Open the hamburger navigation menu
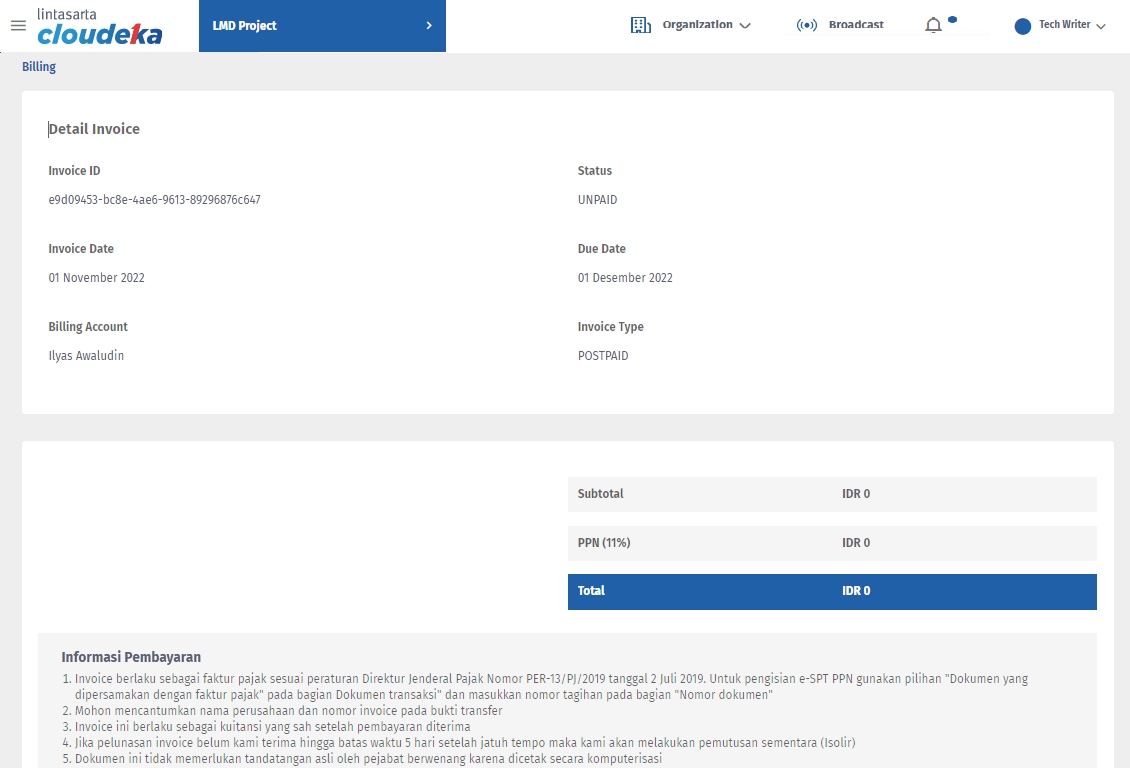Image resolution: width=1130 pixels, height=768 pixels. pyautogui.click(x=18, y=26)
